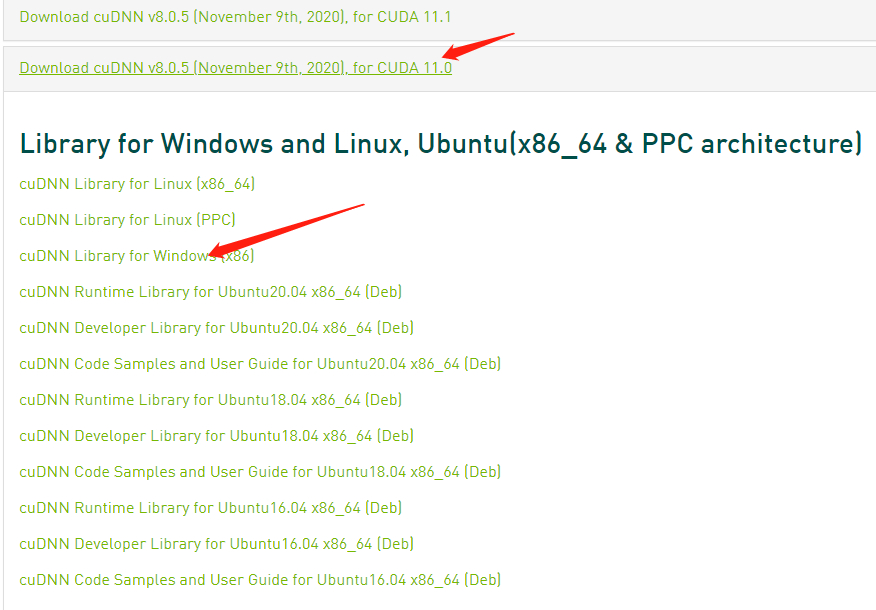This screenshot has width=876, height=610.
Task: Select the 'Library for Windows and Linux' heading text
Action: tap(441, 144)
